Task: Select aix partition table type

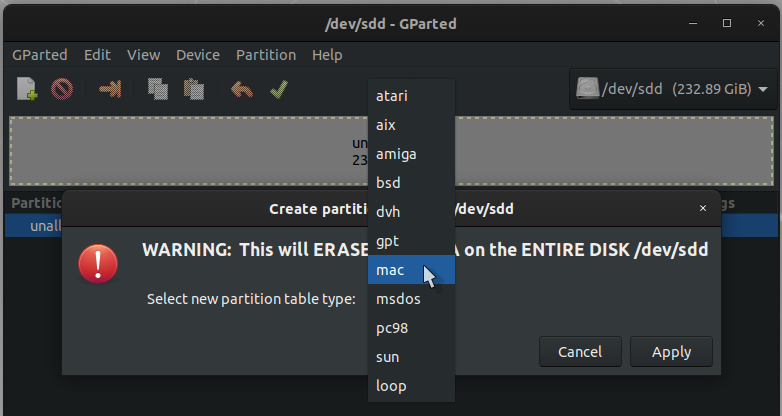Action: click(x=411, y=125)
